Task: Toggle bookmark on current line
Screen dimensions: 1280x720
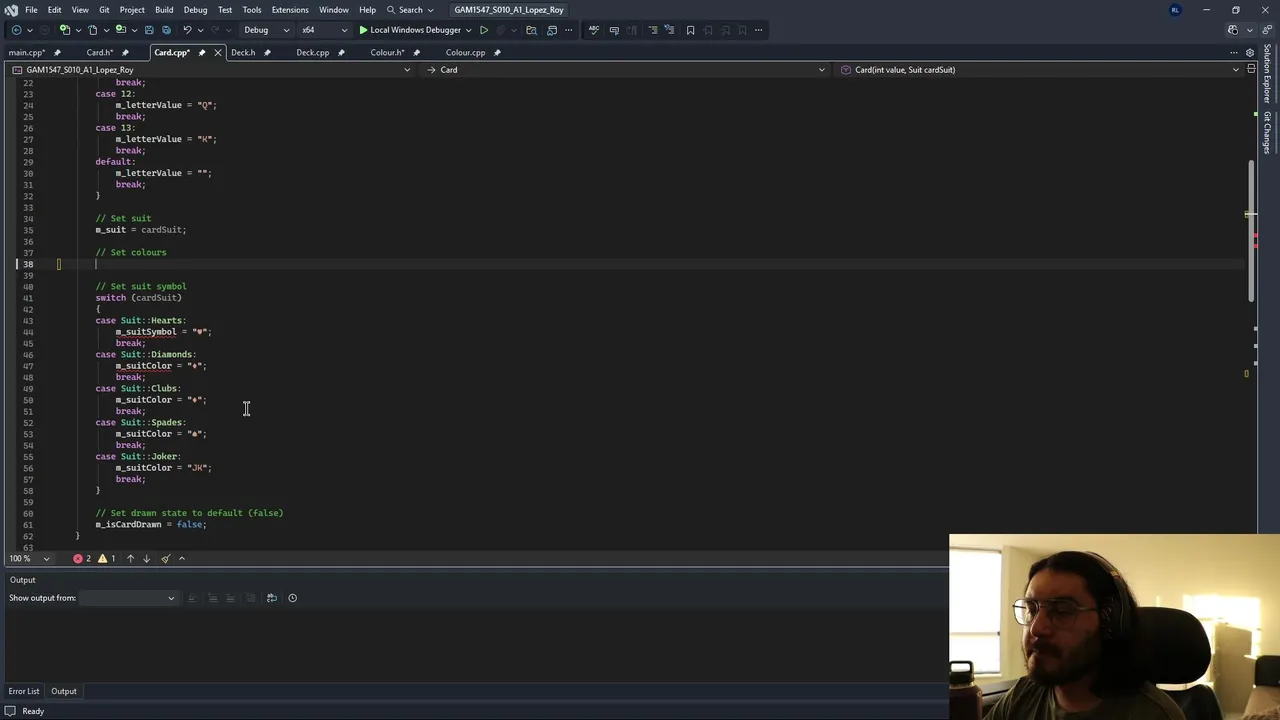Action: (x=690, y=30)
